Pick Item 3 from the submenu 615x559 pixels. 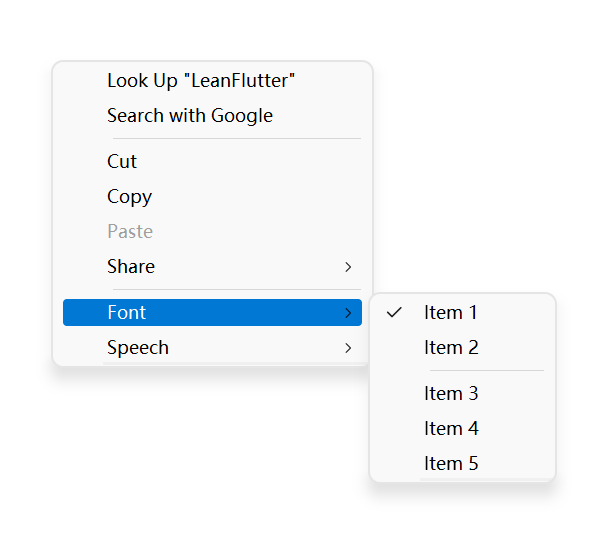(451, 394)
